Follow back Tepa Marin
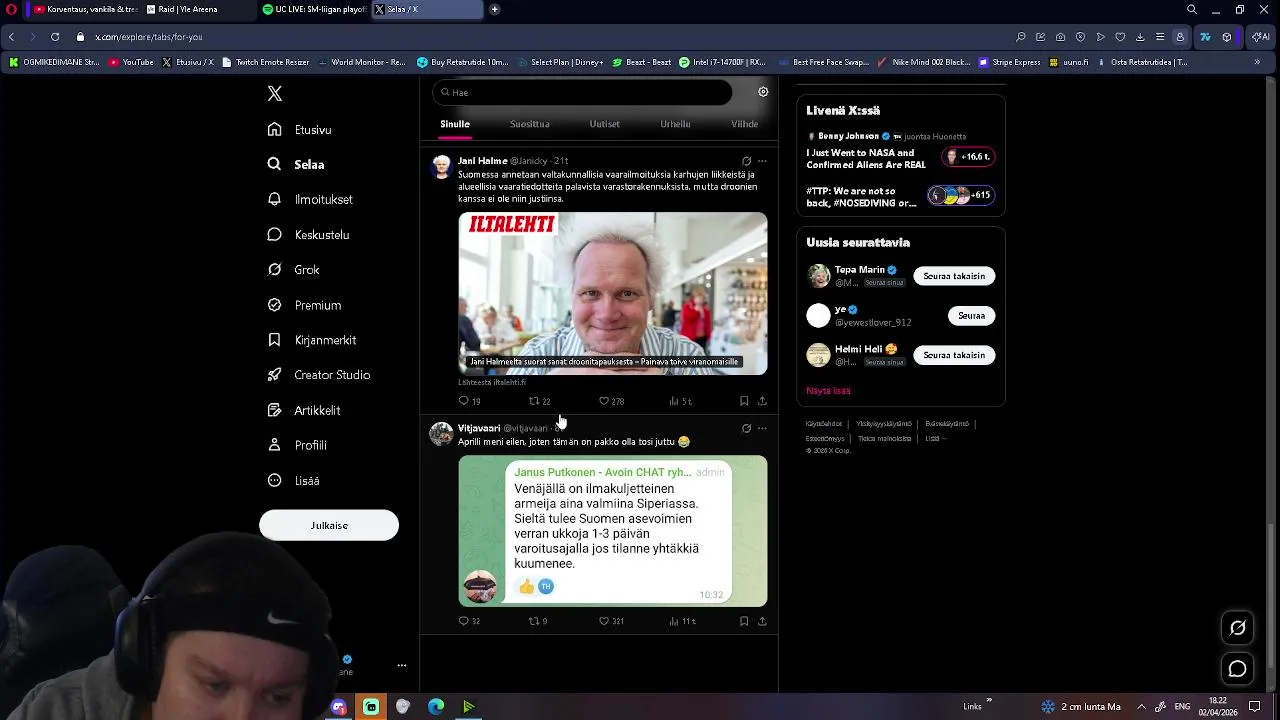1280x720 pixels. [x=954, y=276]
